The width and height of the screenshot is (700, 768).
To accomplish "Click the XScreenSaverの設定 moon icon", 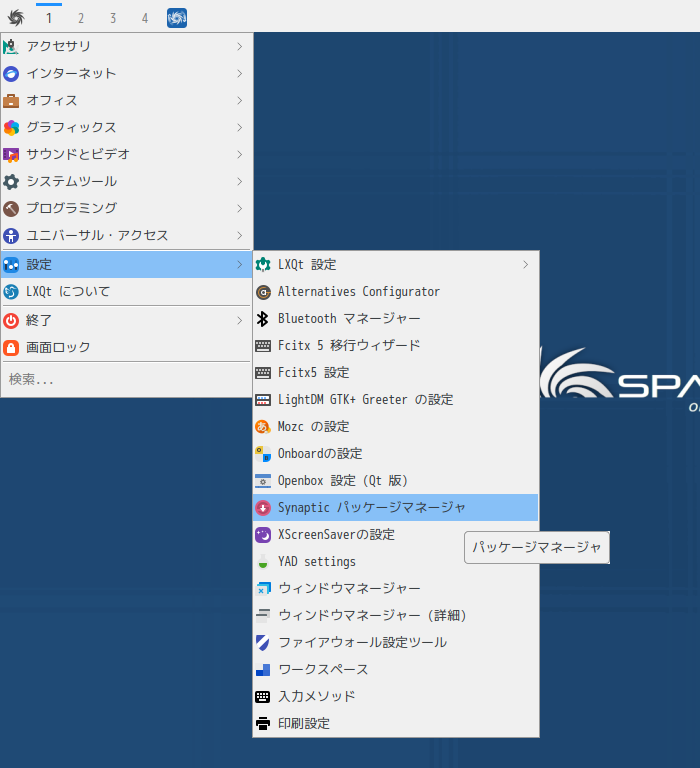I will [263, 535].
